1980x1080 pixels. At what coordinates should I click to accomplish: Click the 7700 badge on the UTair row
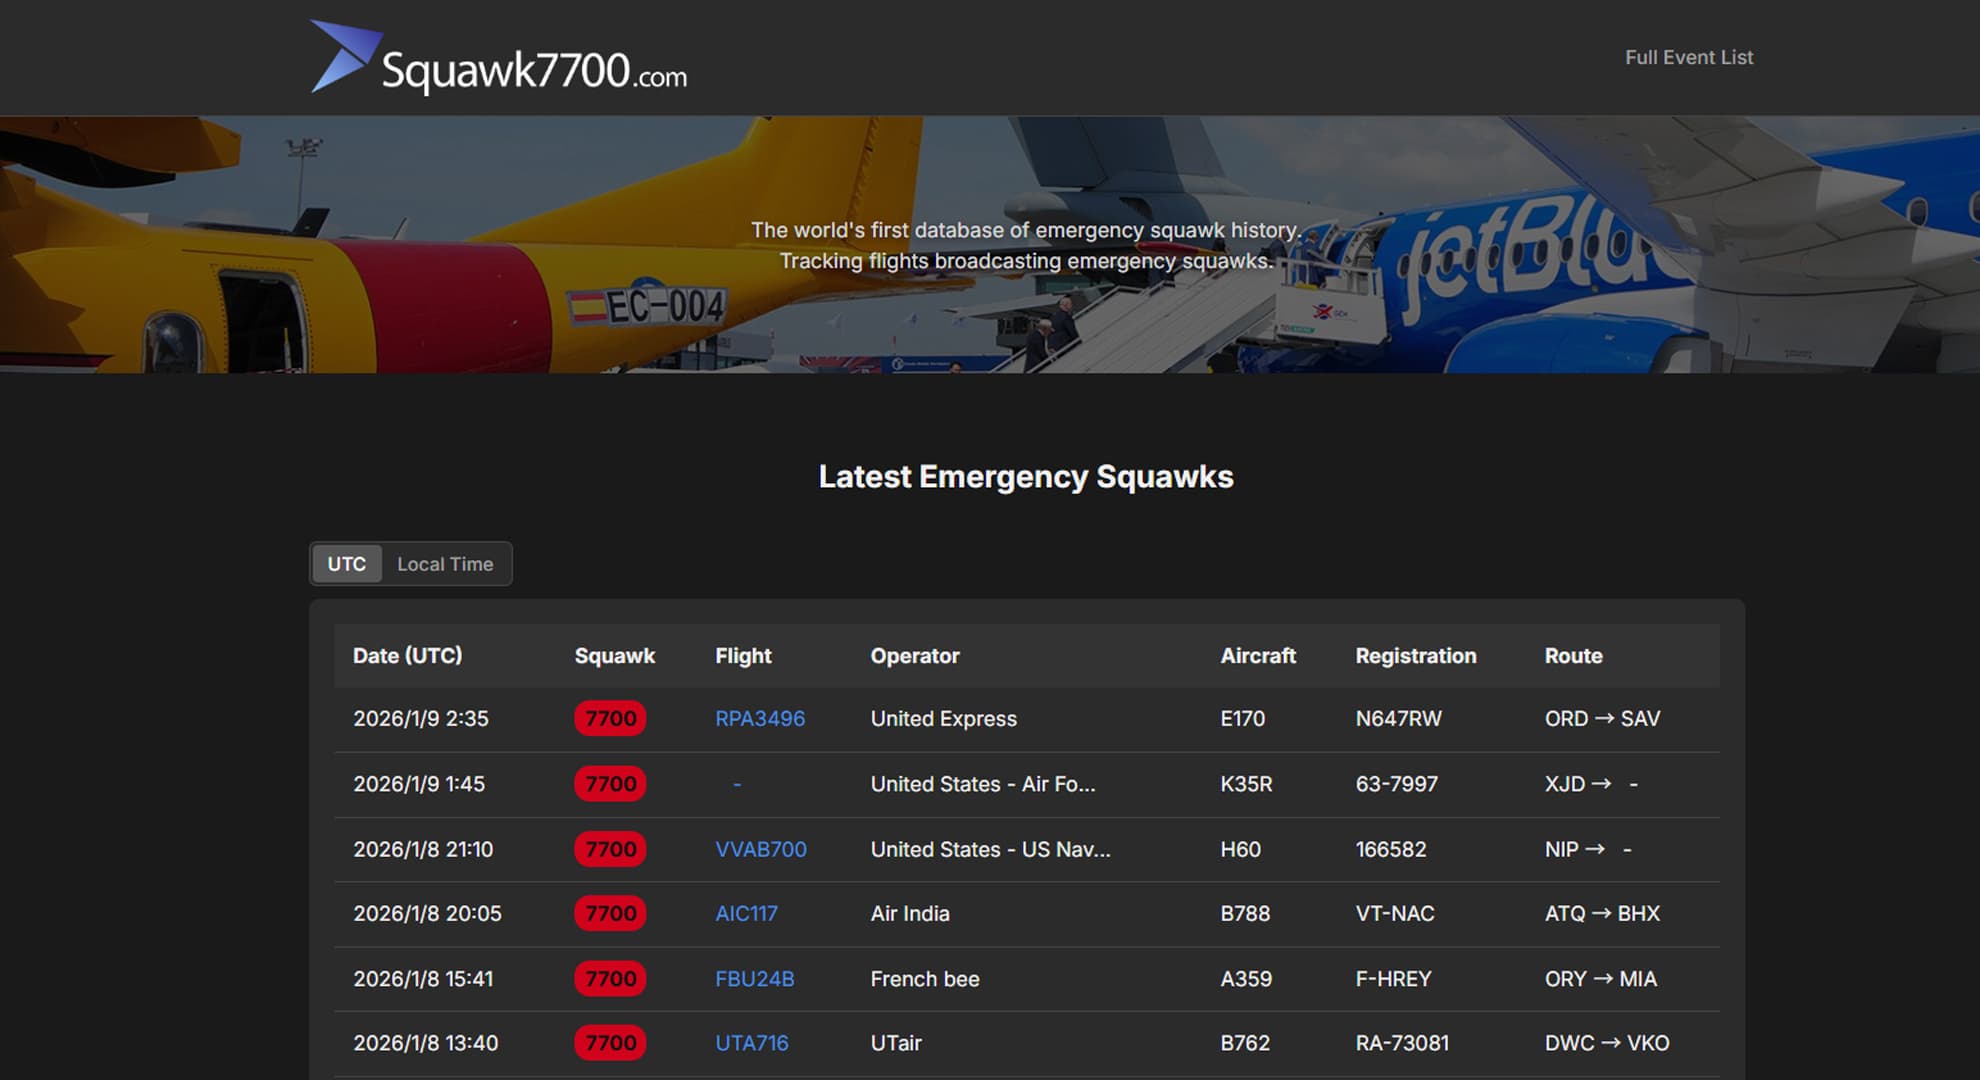point(610,1042)
